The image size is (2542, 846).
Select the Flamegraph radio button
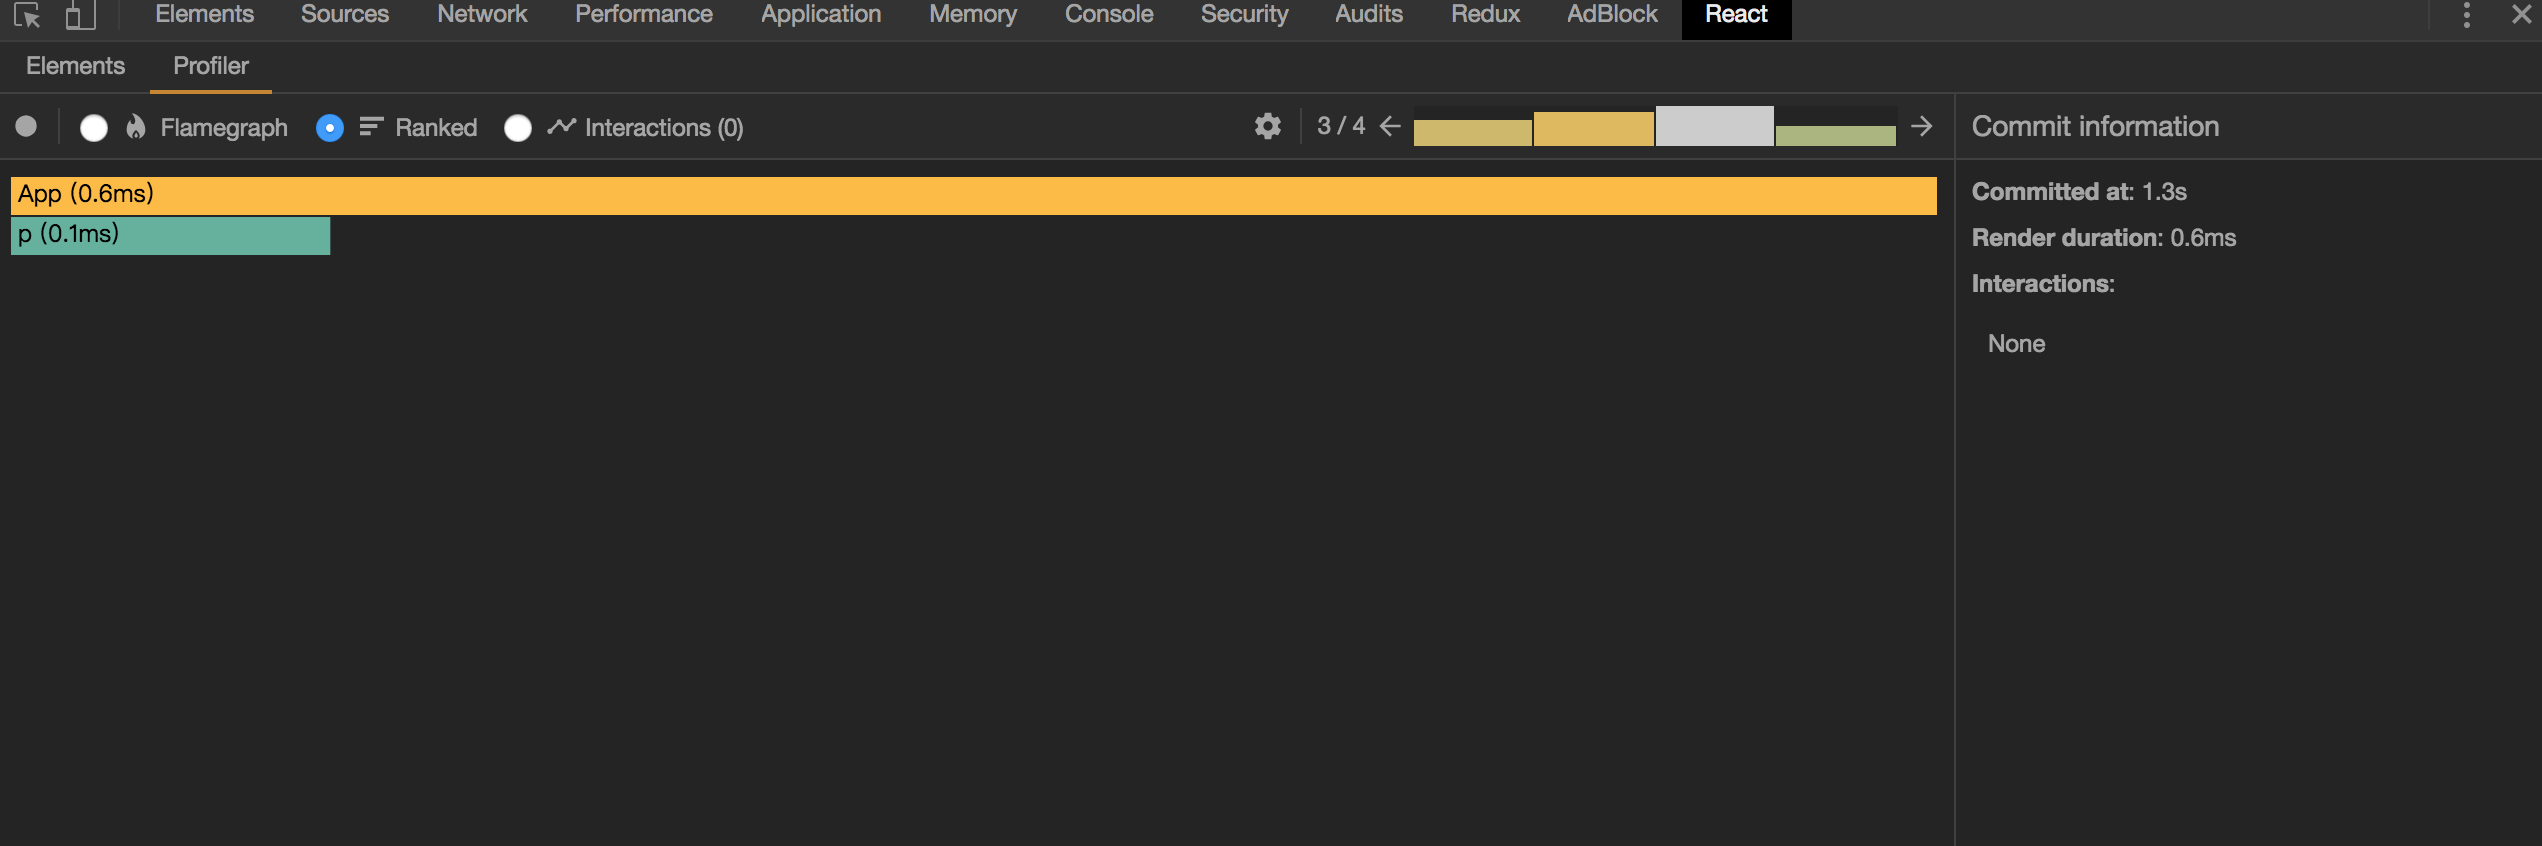(94, 128)
